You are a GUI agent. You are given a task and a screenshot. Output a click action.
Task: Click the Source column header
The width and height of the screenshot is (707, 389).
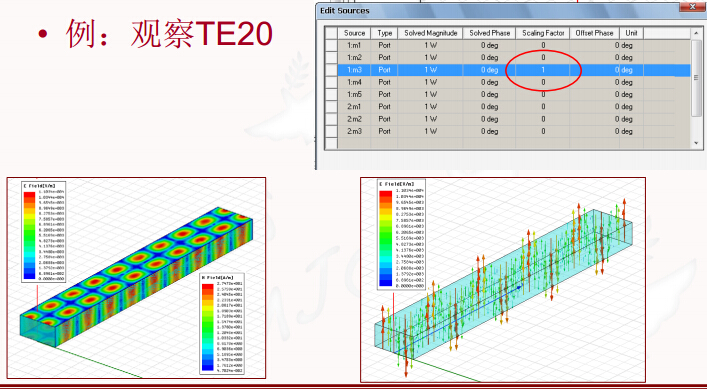(x=354, y=33)
